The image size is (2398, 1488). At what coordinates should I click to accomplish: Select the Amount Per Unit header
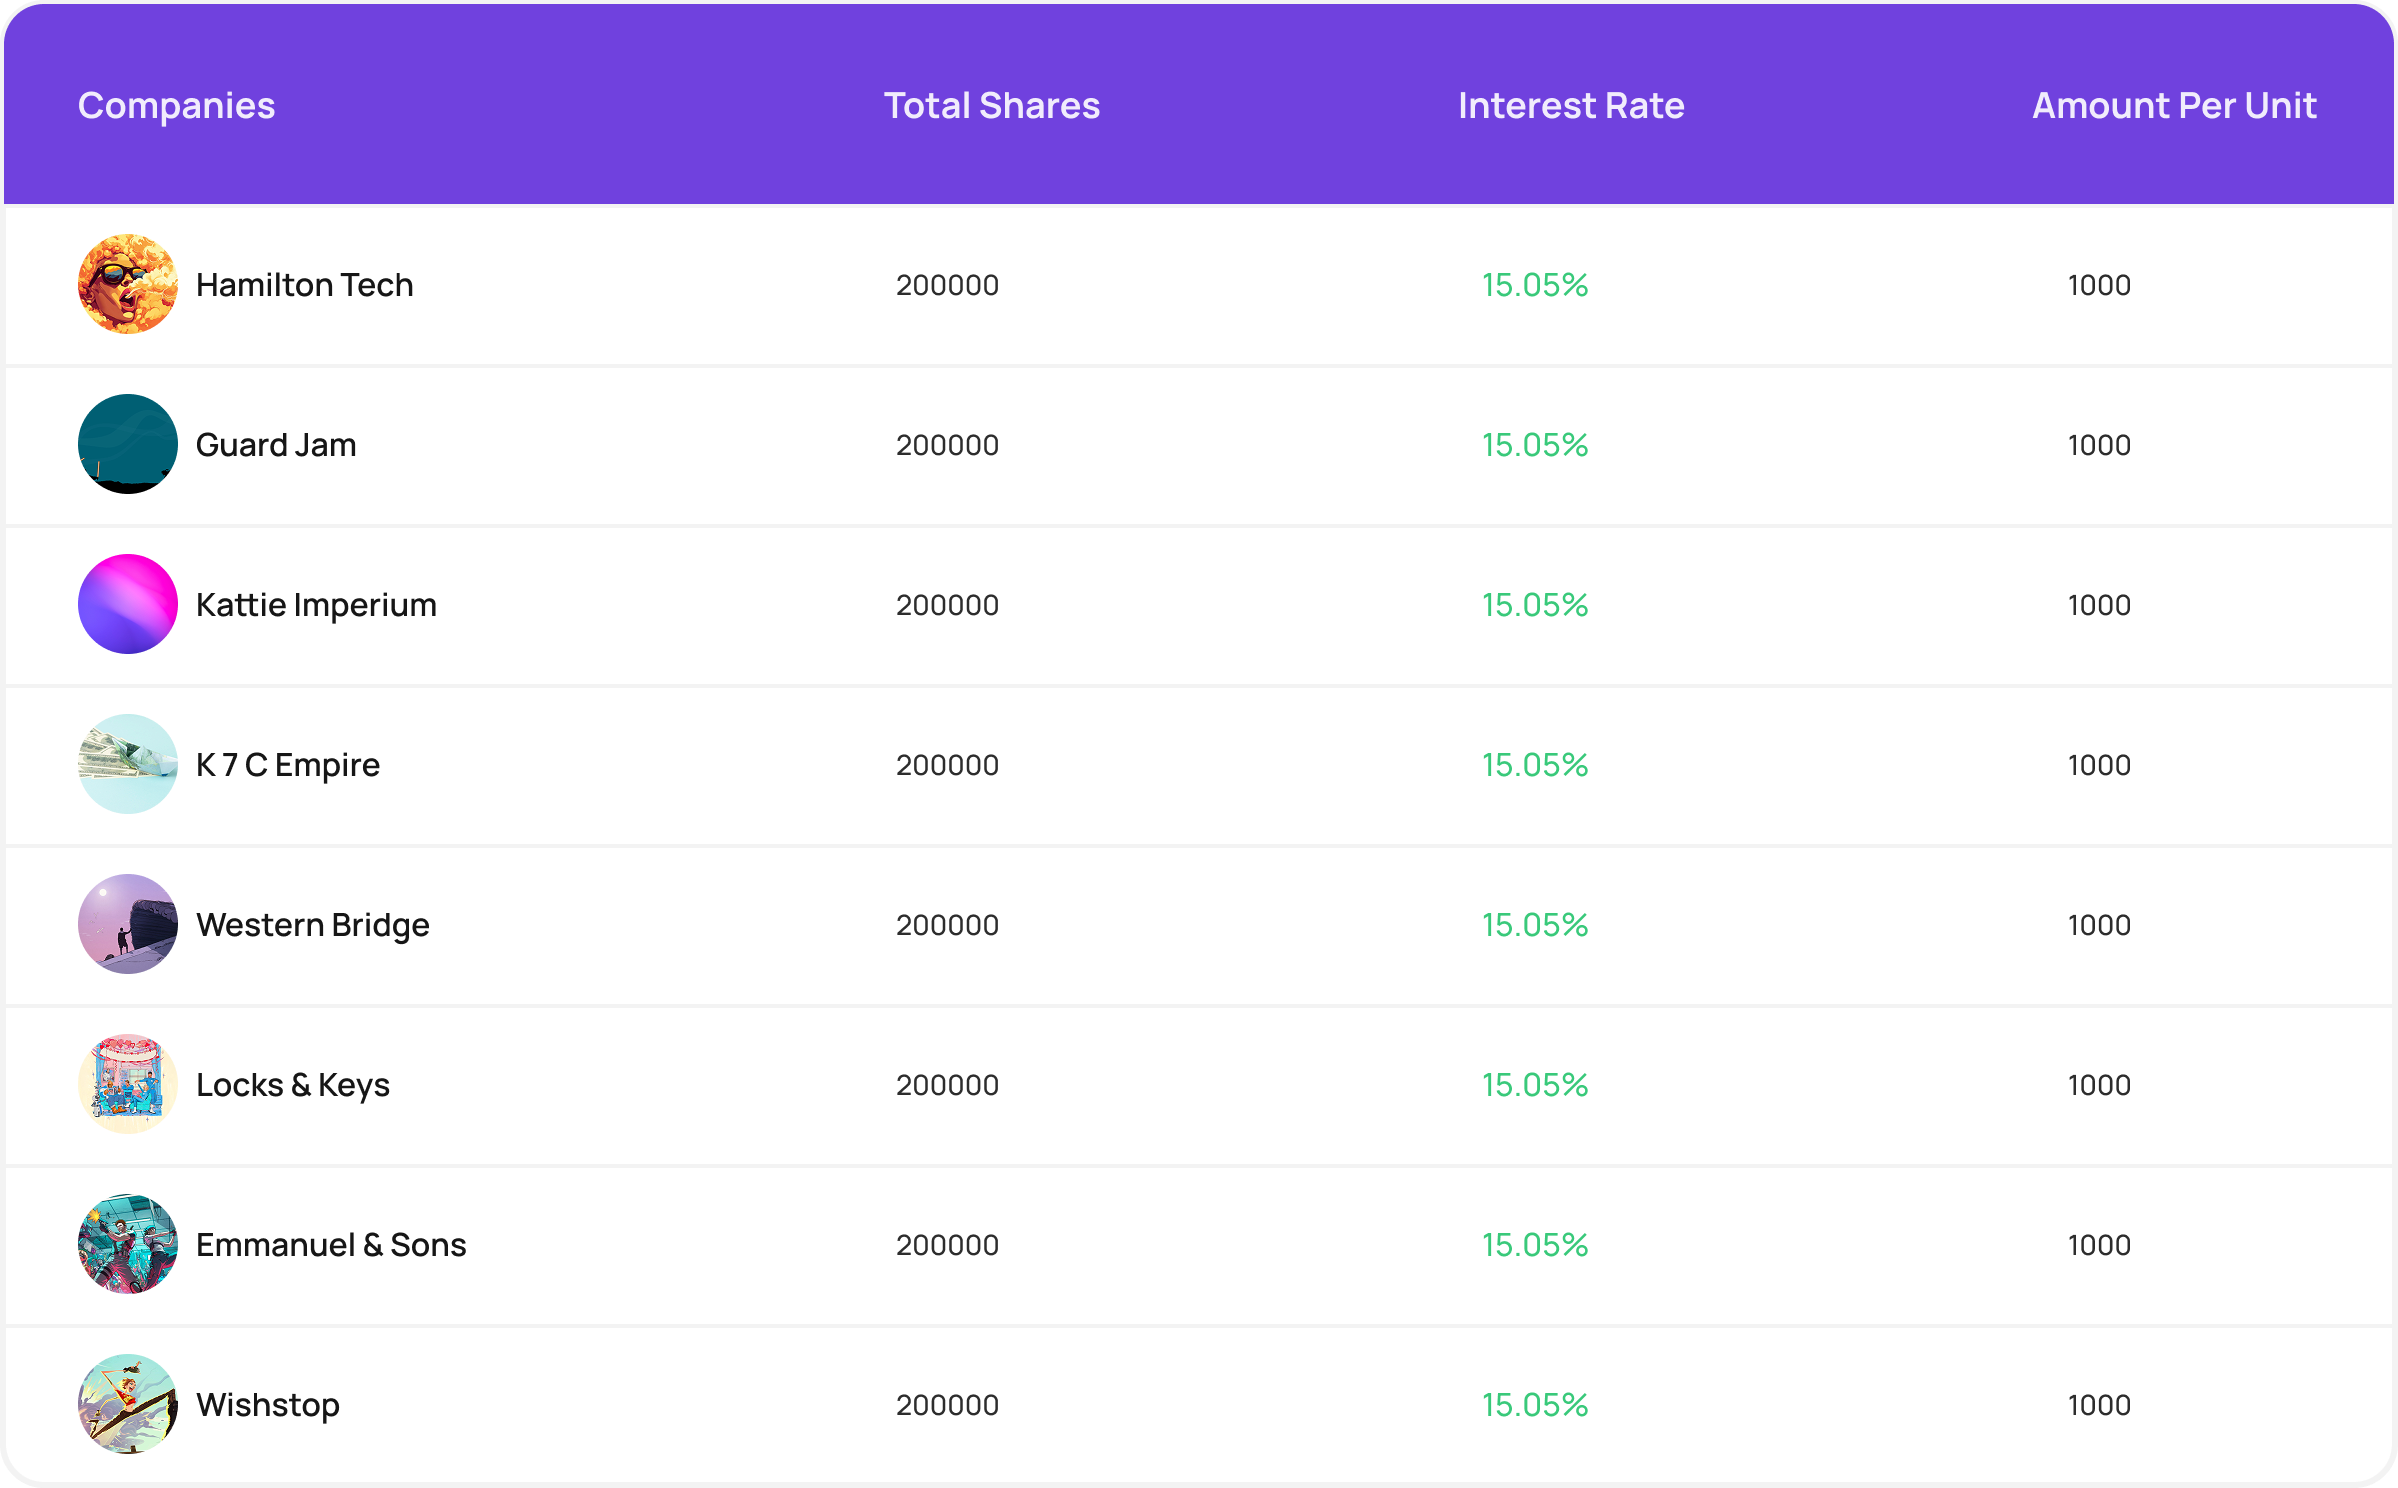[2174, 106]
